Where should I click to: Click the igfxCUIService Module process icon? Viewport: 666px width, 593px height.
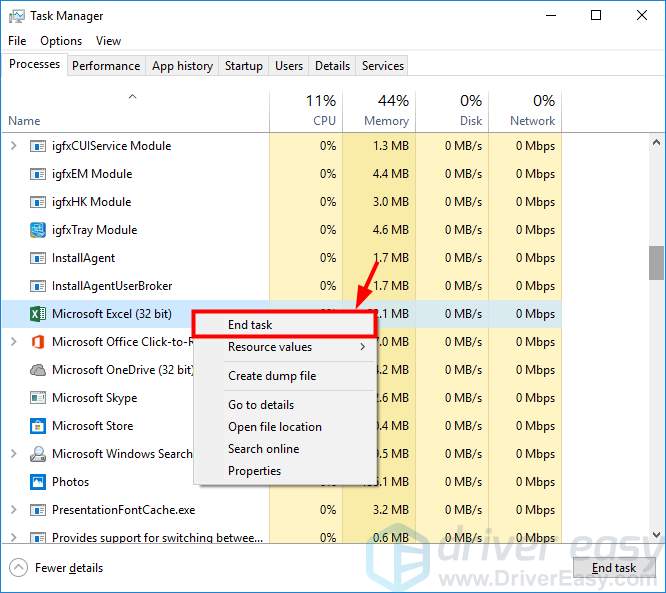[x=38, y=146]
